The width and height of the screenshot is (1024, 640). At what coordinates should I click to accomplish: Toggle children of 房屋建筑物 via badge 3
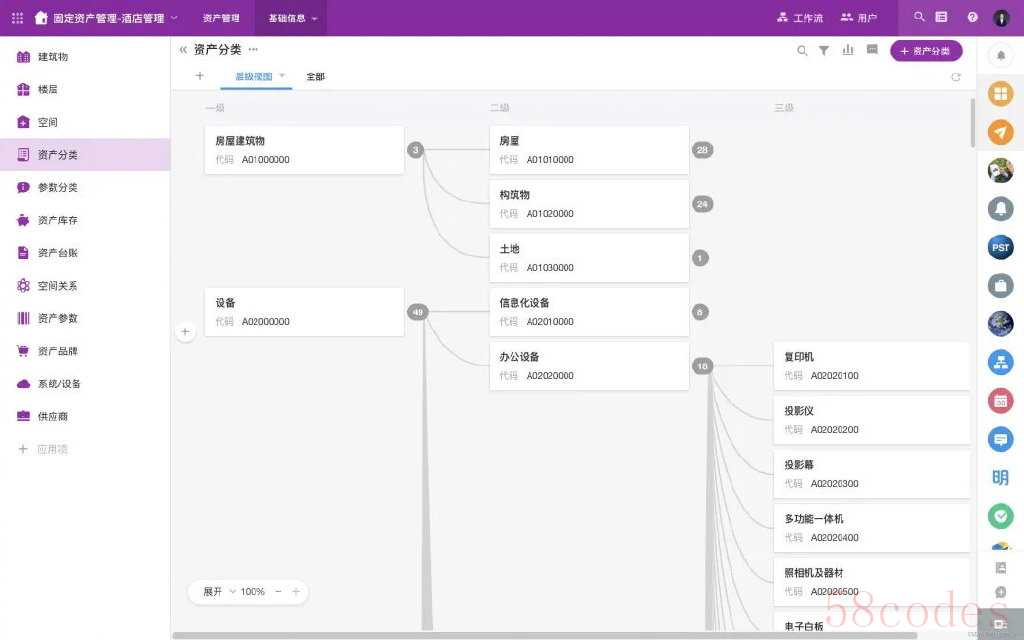coord(416,150)
